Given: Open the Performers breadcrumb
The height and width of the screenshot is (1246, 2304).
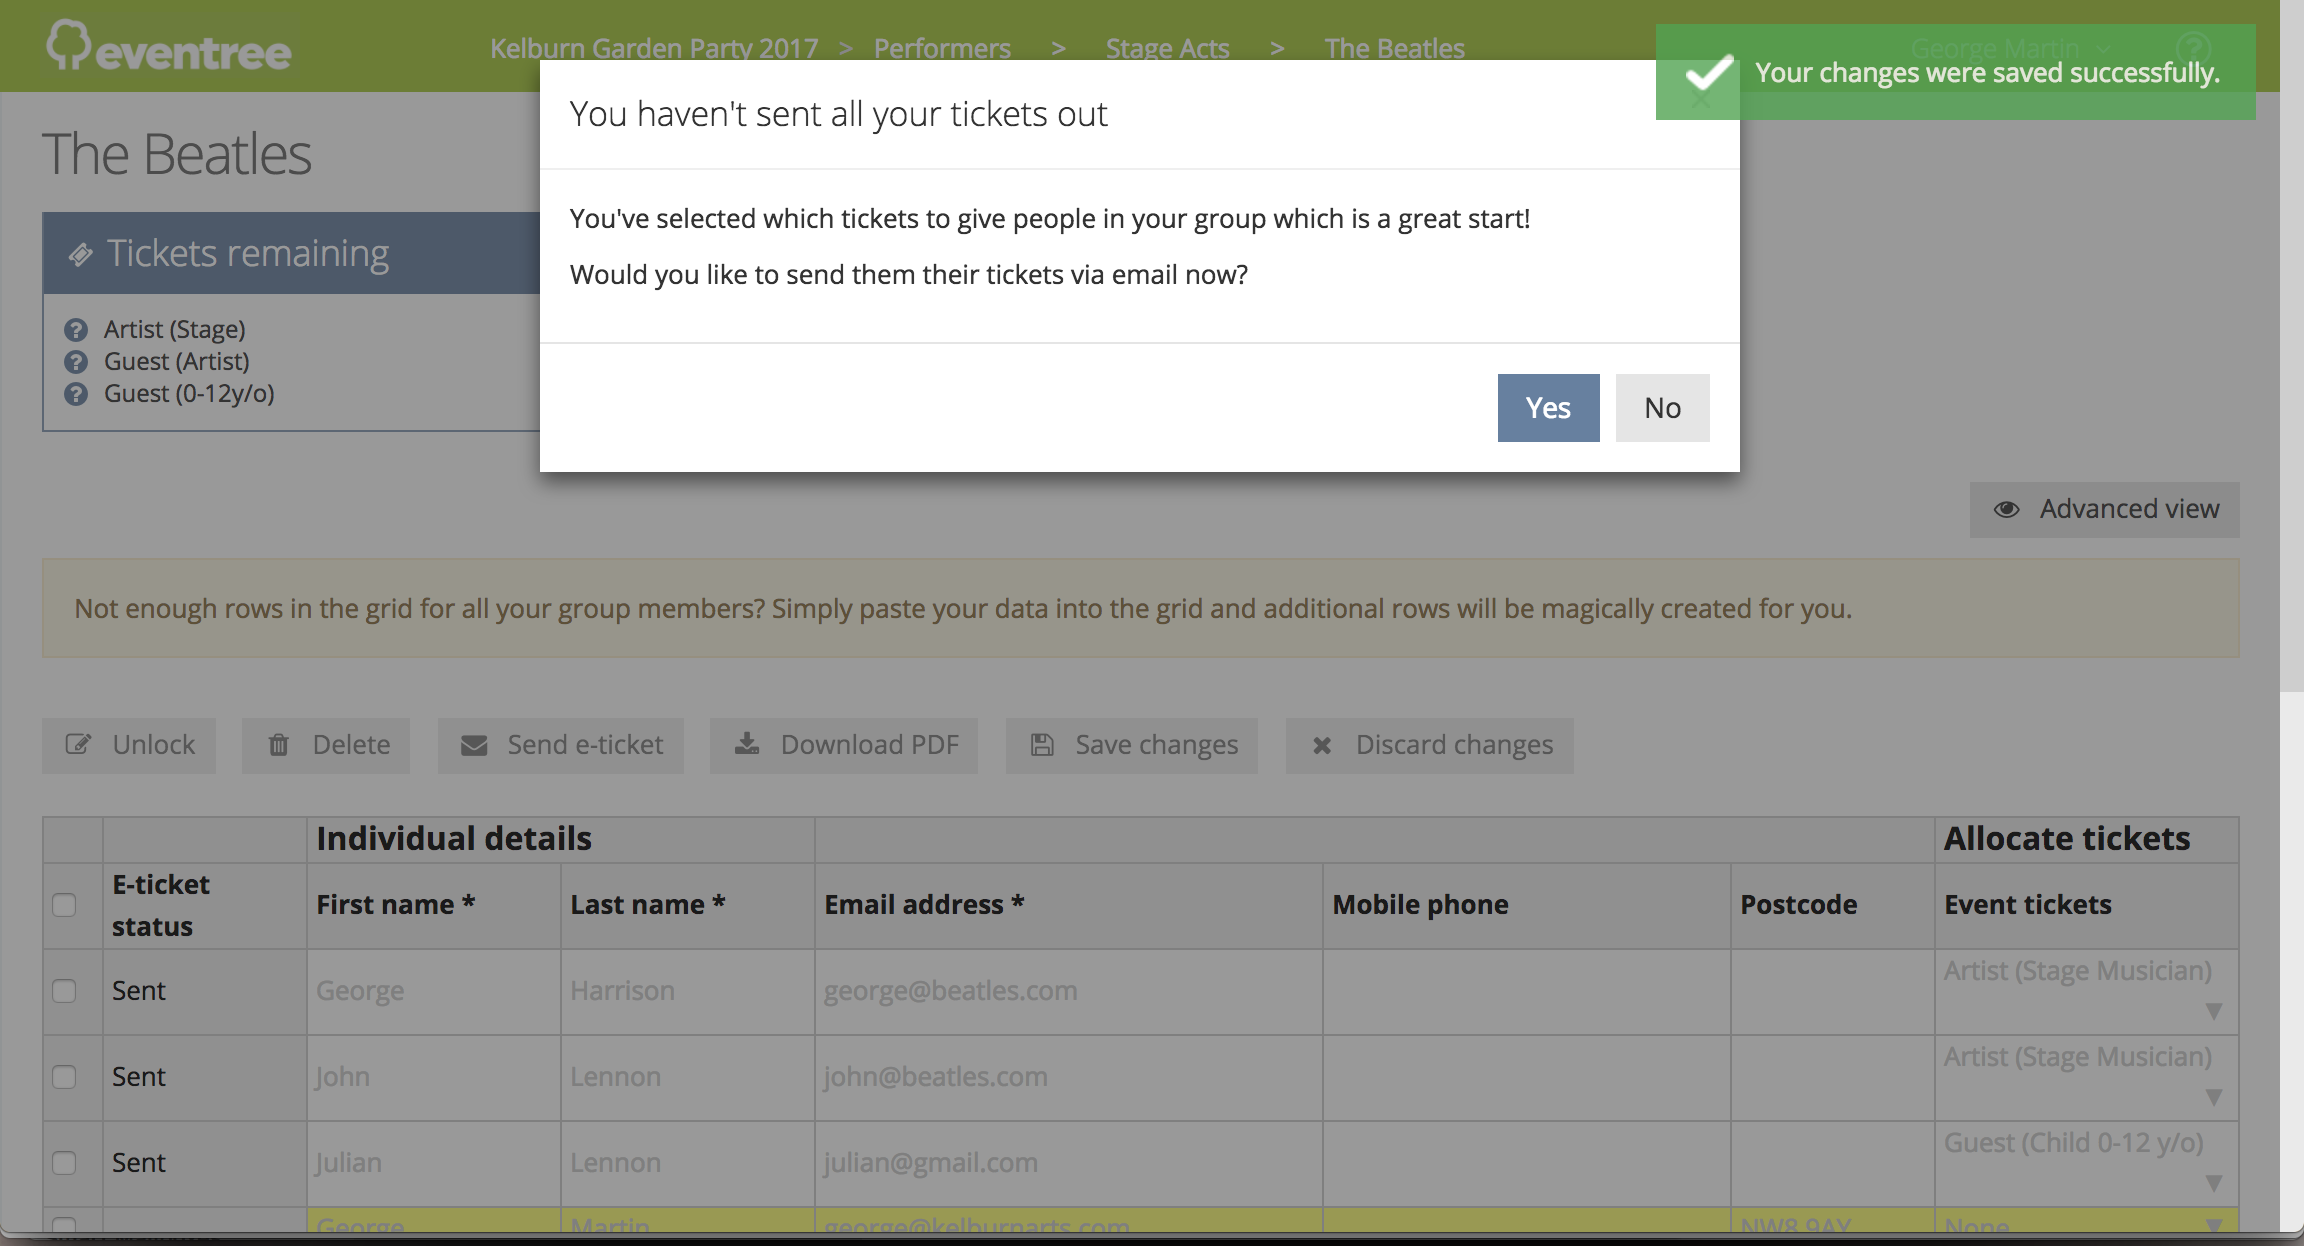Looking at the screenshot, I should coord(942,48).
